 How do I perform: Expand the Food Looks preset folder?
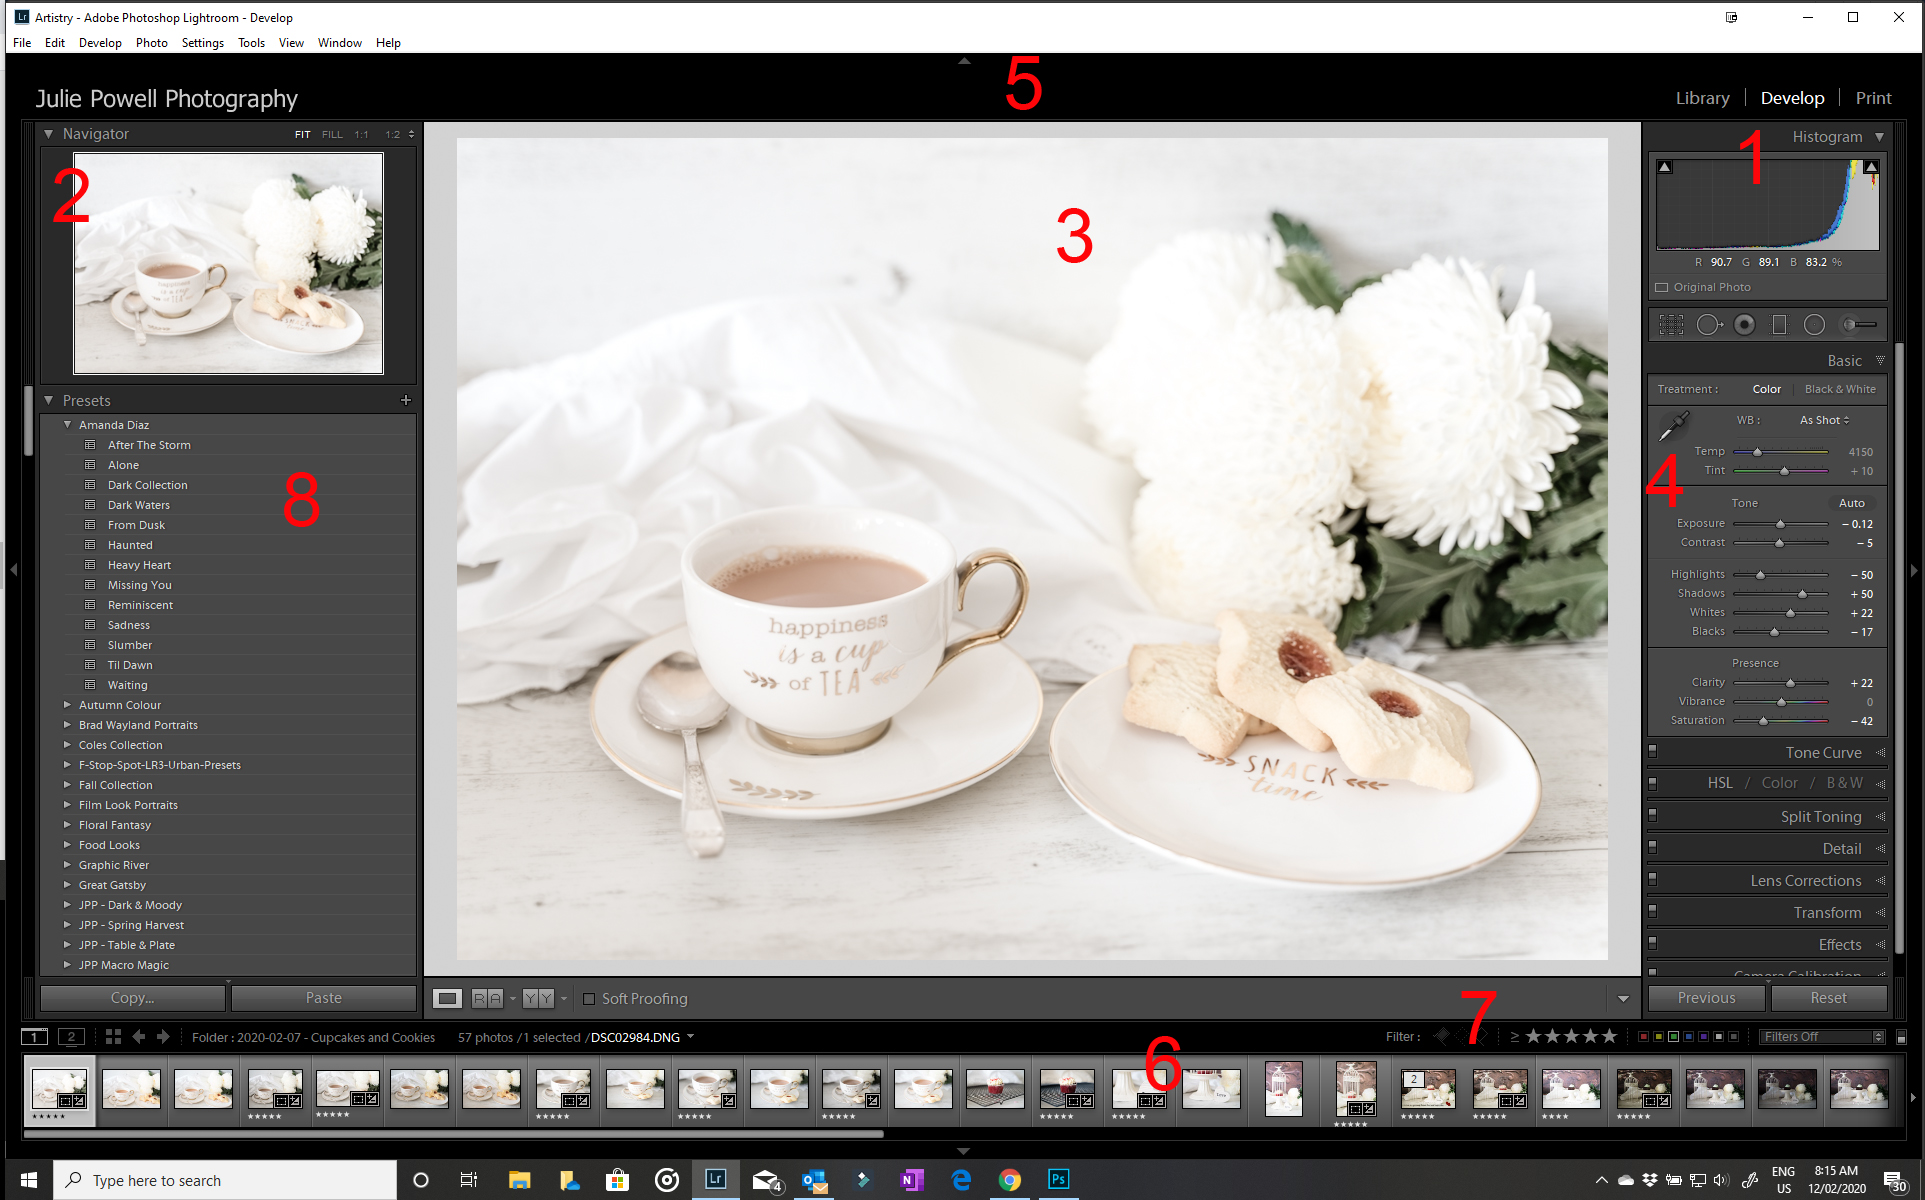68,845
